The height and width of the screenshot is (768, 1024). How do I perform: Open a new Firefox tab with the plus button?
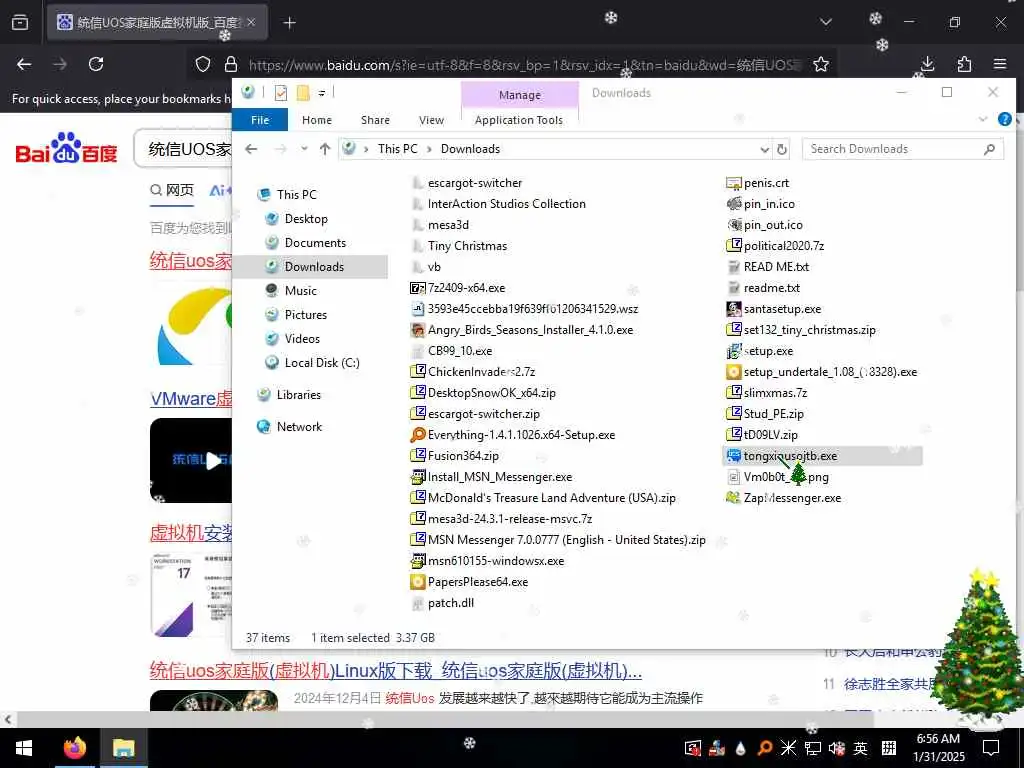(x=289, y=23)
